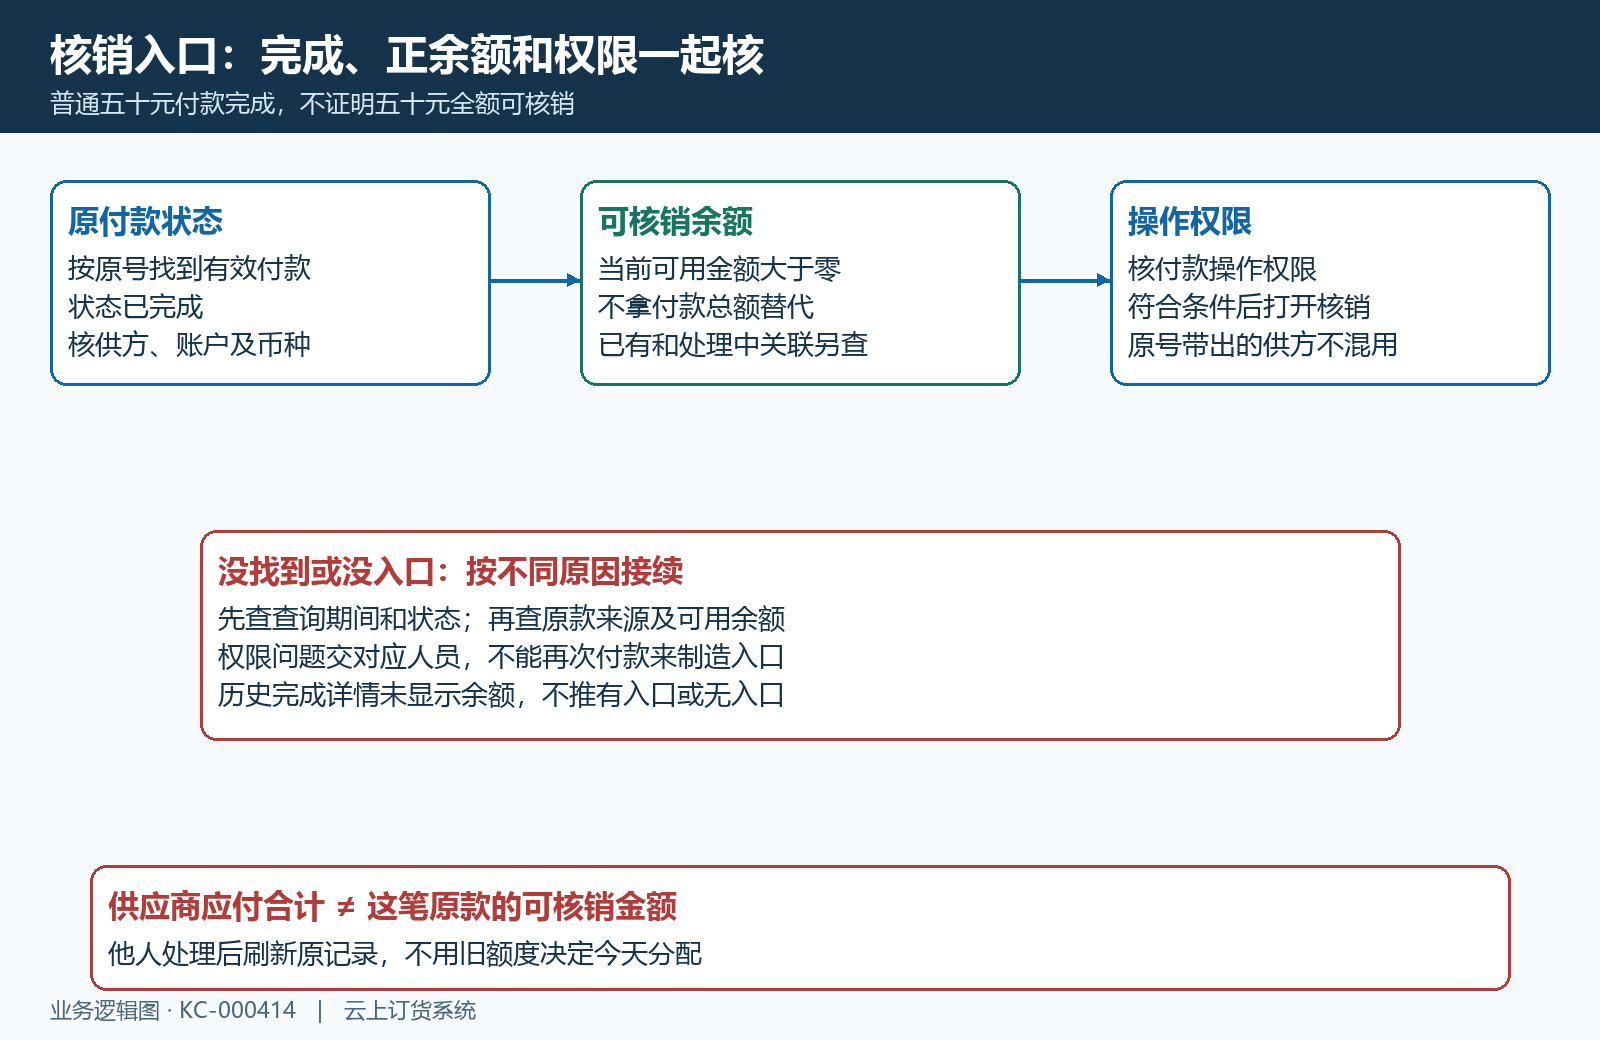The width and height of the screenshot is (1600, 1040).
Task: Click the line 原号带出的供方不混用
Action: tap(1263, 344)
